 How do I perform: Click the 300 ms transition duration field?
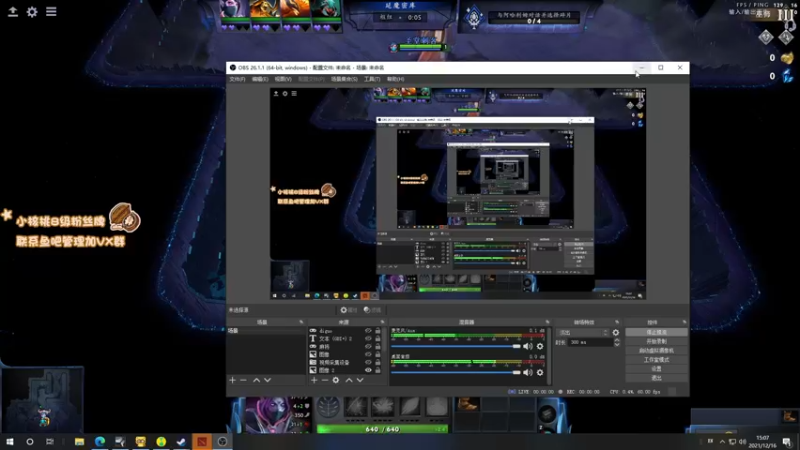point(591,342)
